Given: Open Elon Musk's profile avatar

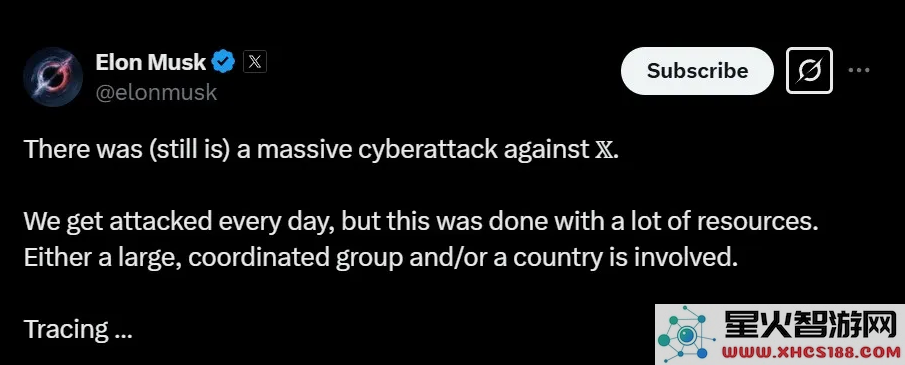Looking at the screenshot, I should (x=53, y=77).
